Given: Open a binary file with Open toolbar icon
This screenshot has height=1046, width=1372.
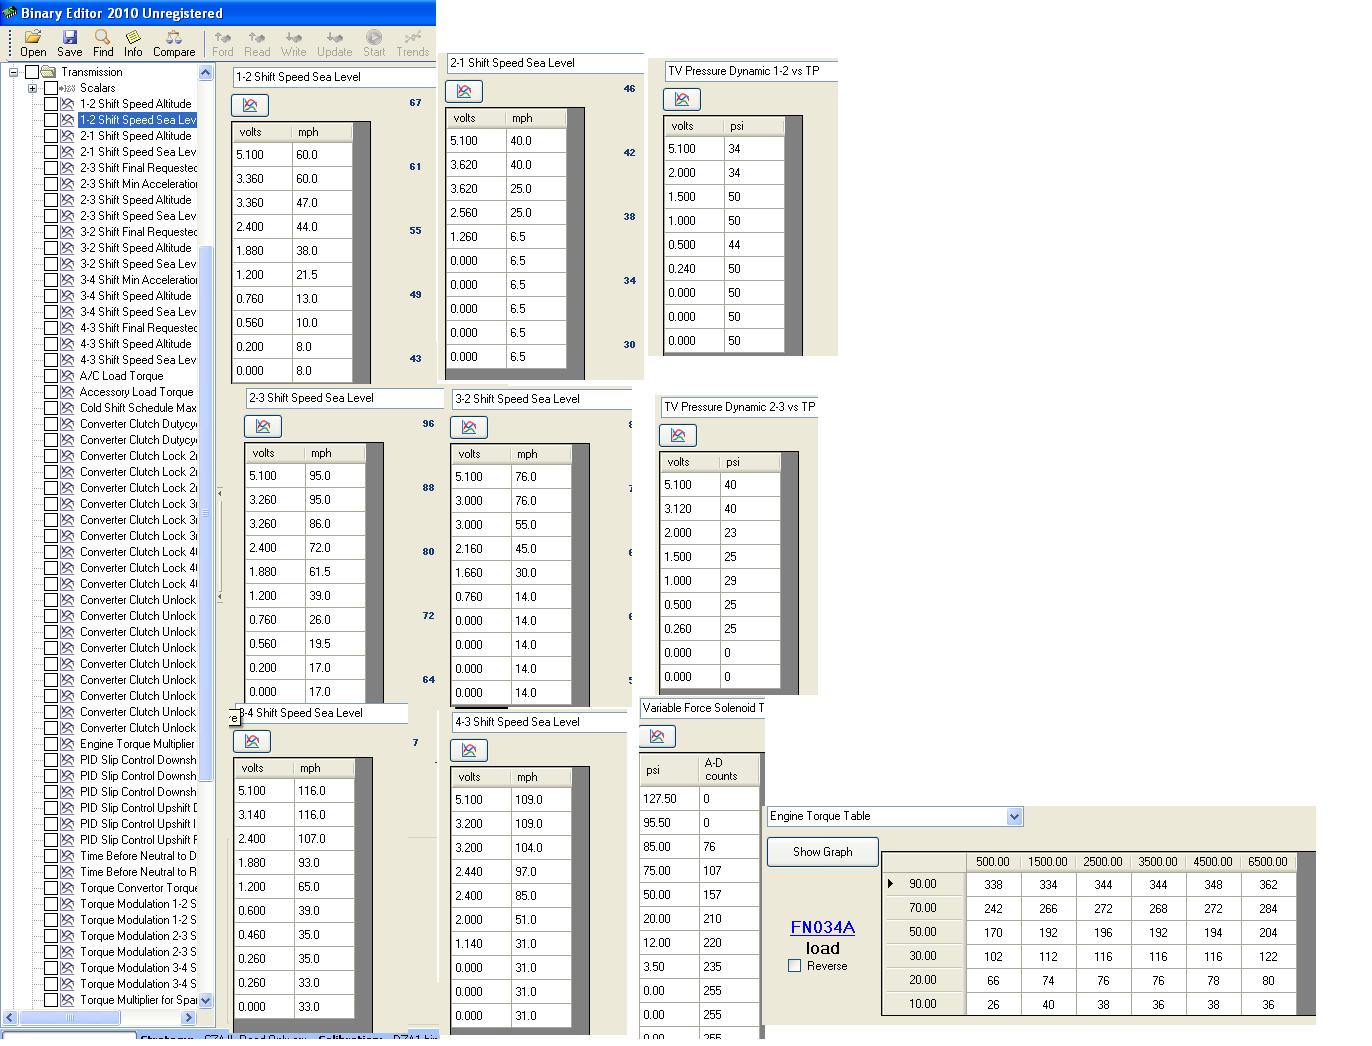Looking at the screenshot, I should click(33, 43).
